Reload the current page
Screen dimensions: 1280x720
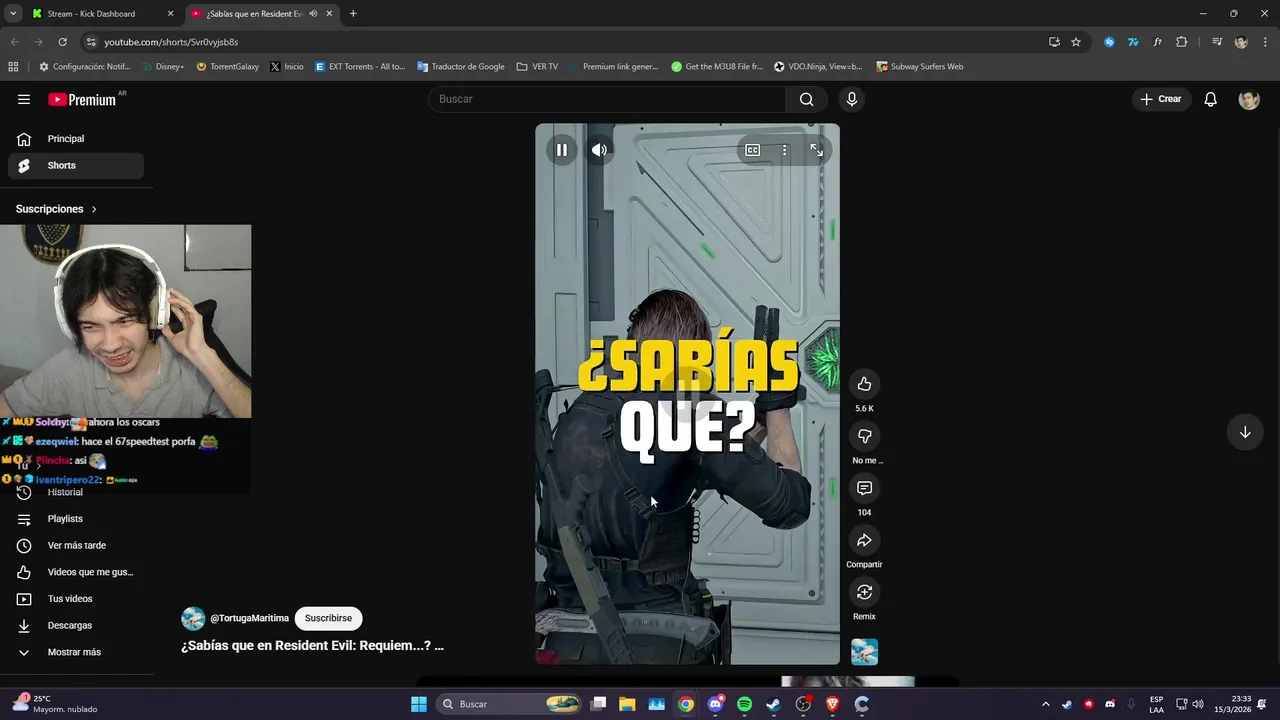pos(62,42)
